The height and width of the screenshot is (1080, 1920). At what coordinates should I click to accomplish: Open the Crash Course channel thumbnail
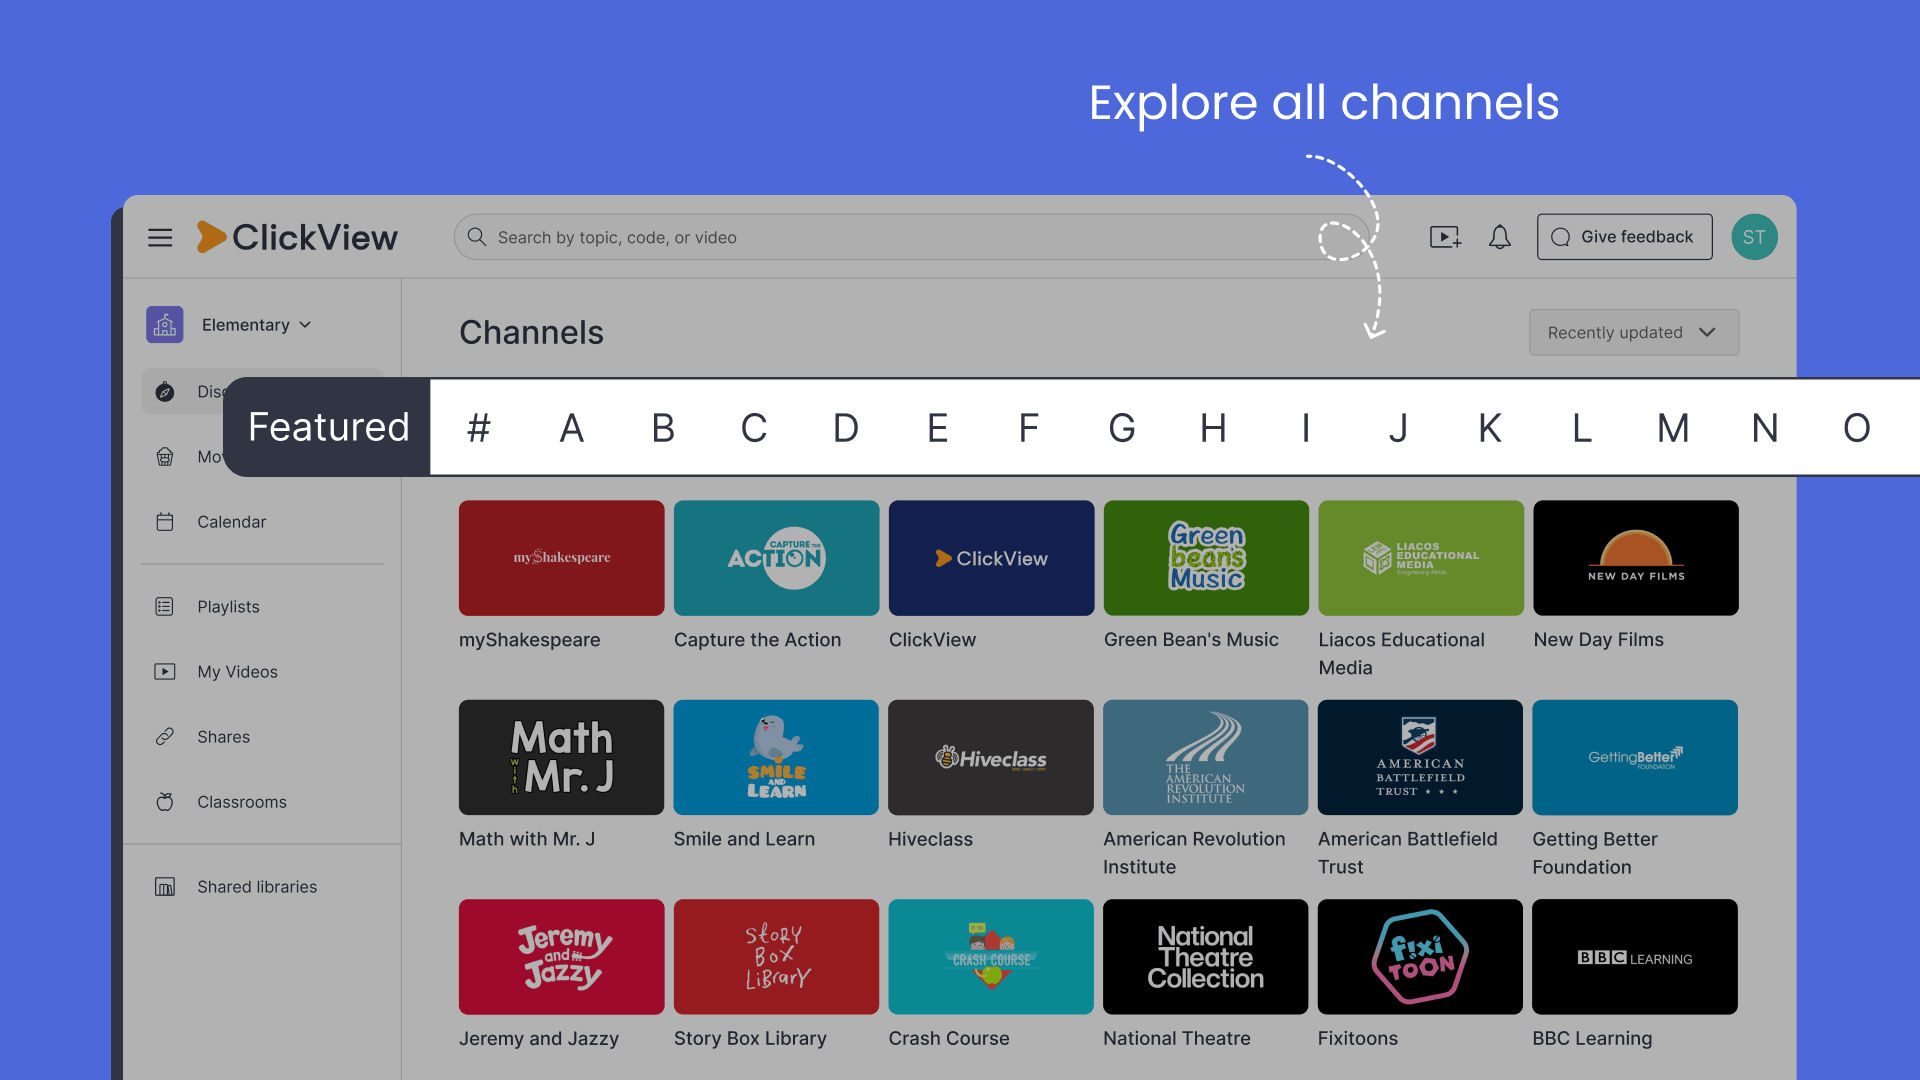(991, 957)
